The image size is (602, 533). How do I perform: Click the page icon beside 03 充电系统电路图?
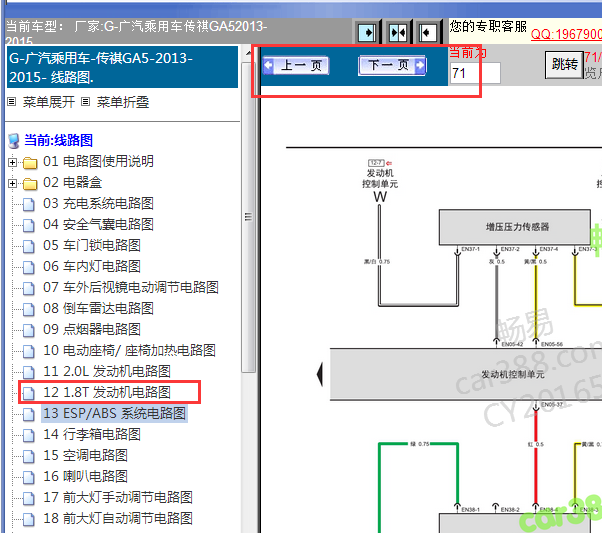coord(29,204)
